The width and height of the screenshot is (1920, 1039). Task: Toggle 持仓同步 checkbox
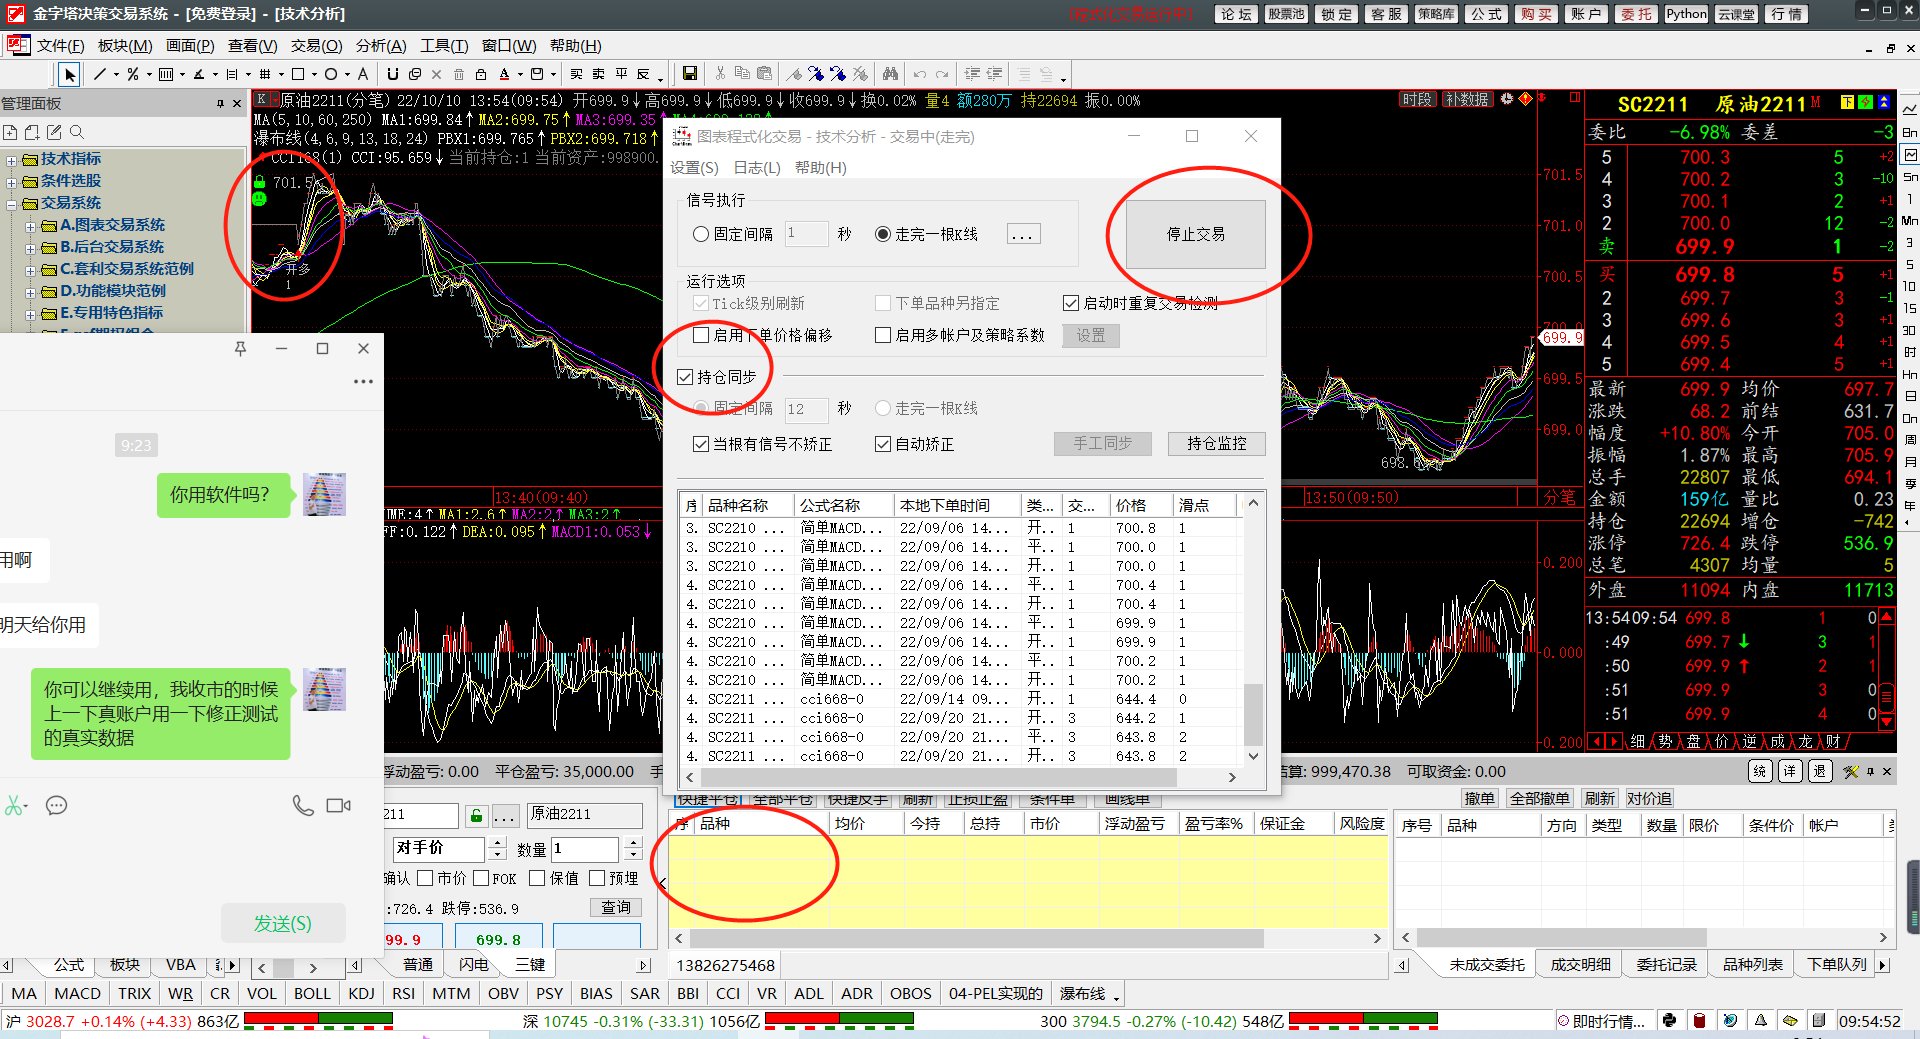click(685, 377)
